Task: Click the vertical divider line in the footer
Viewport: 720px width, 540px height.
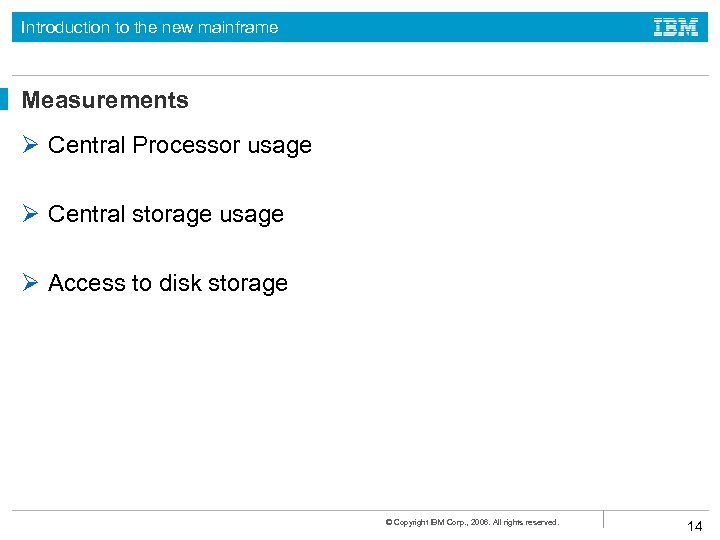Action: point(603,519)
